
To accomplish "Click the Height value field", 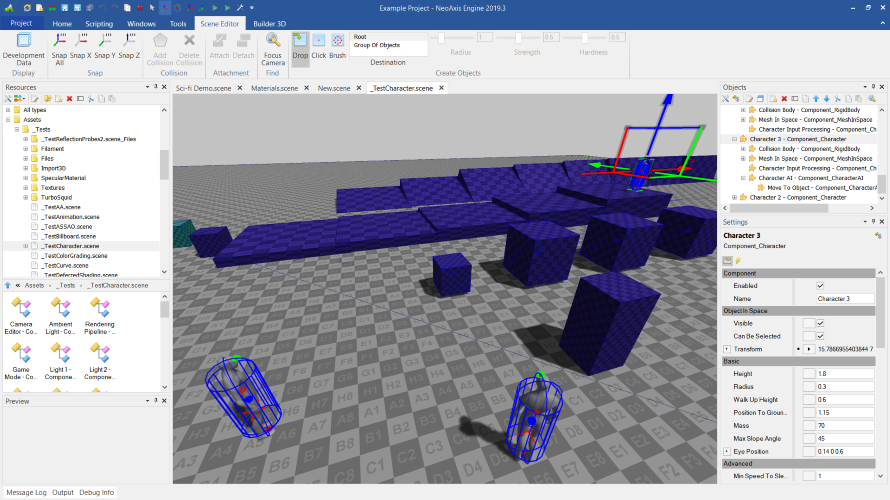I will pyautogui.click(x=845, y=374).
